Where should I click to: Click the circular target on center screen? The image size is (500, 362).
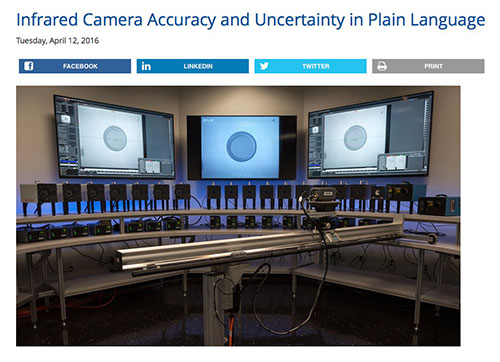241,147
